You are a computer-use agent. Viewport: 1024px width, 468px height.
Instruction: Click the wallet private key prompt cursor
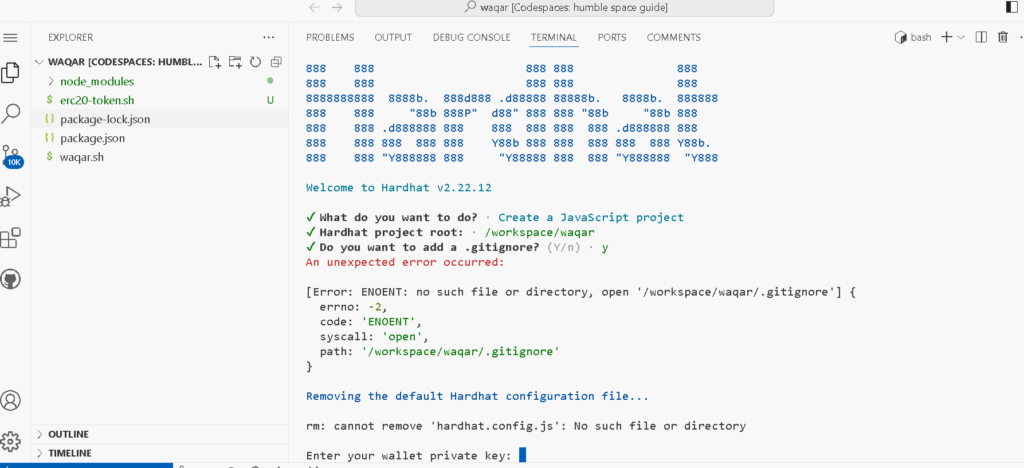[522, 455]
